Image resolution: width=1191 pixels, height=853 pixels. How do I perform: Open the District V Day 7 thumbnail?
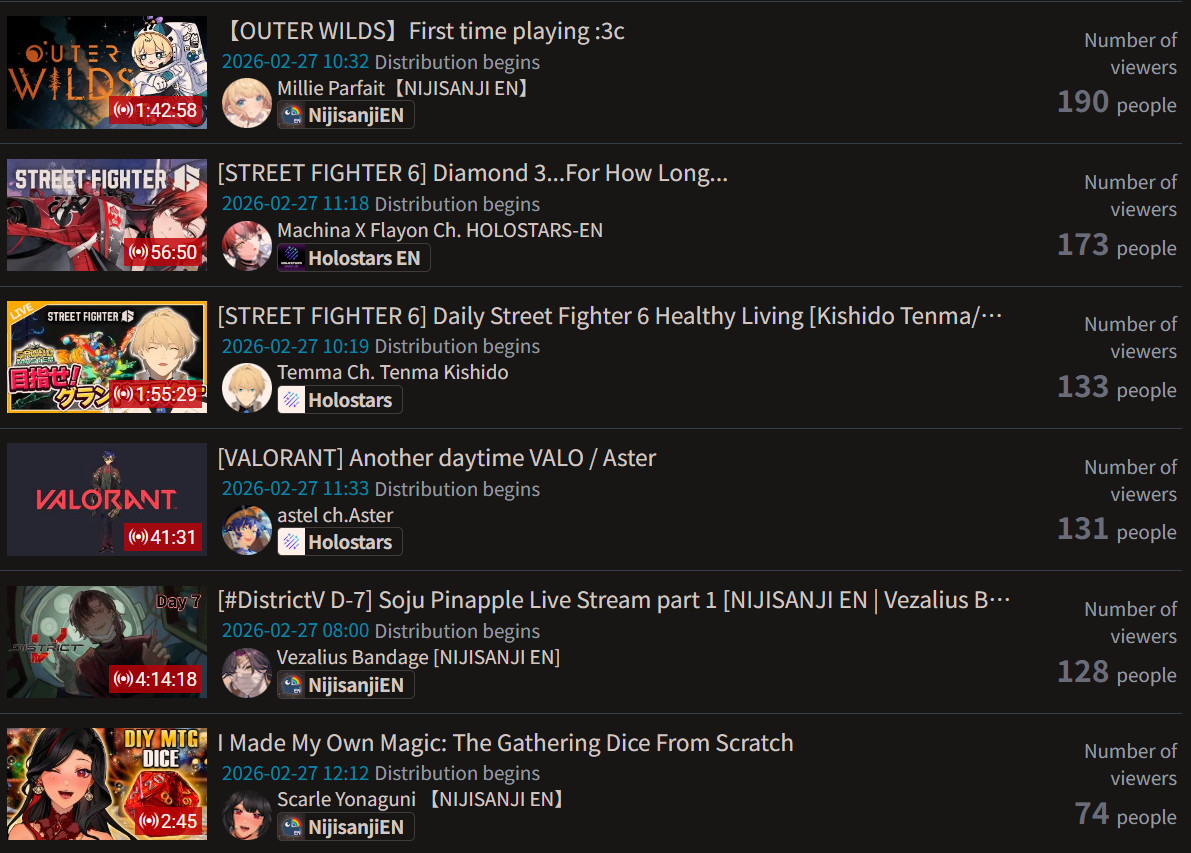point(107,642)
